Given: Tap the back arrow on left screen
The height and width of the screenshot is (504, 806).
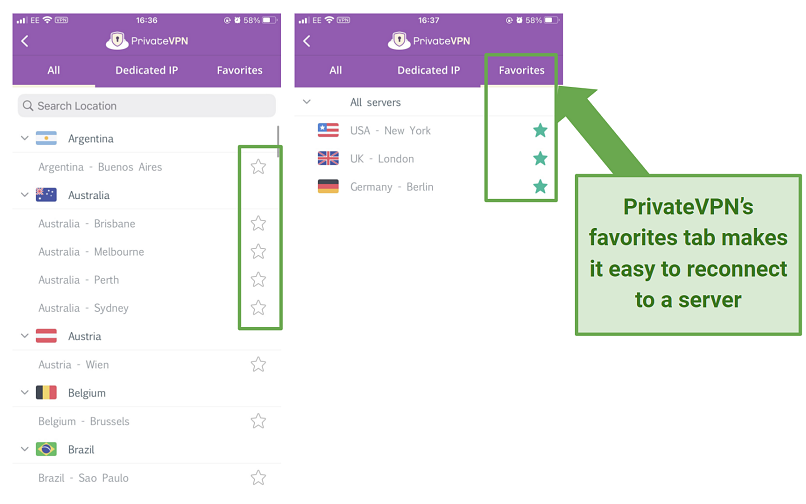Looking at the screenshot, I should [25, 41].
